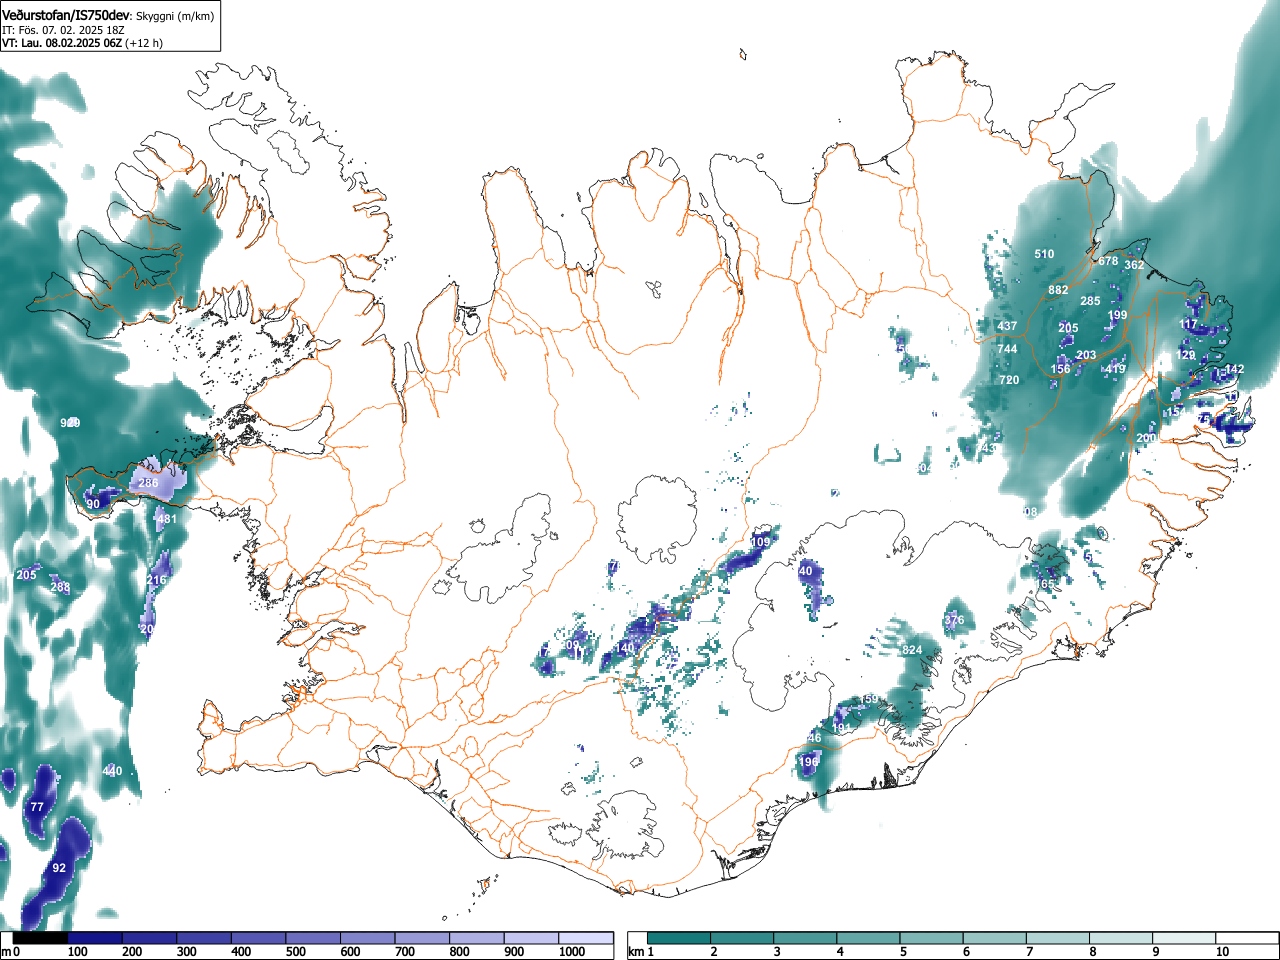Screen dimensions: 1280x960
Task: Click the 117 visibility value
Action: tap(1188, 324)
